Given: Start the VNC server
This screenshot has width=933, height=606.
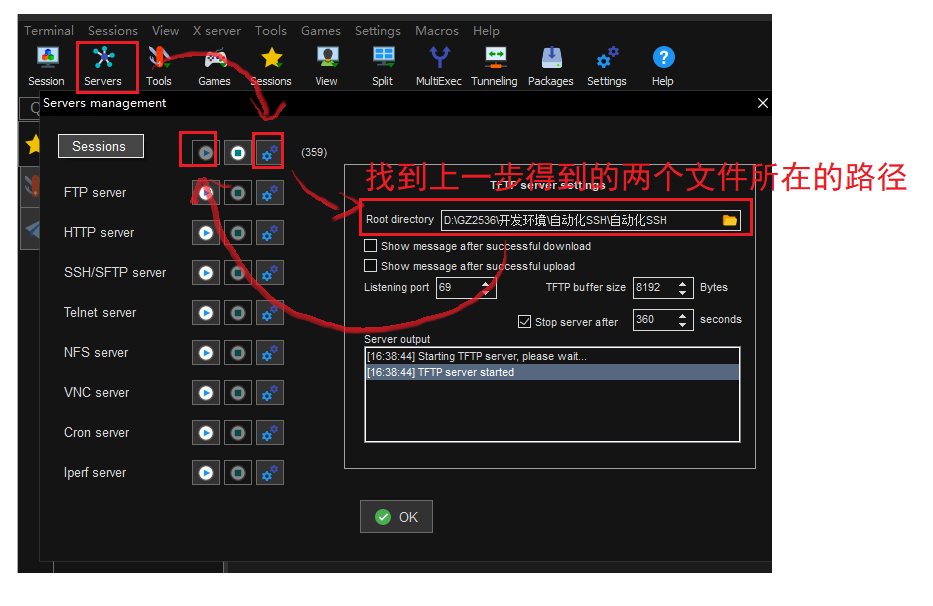Looking at the screenshot, I should tap(206, 393).
